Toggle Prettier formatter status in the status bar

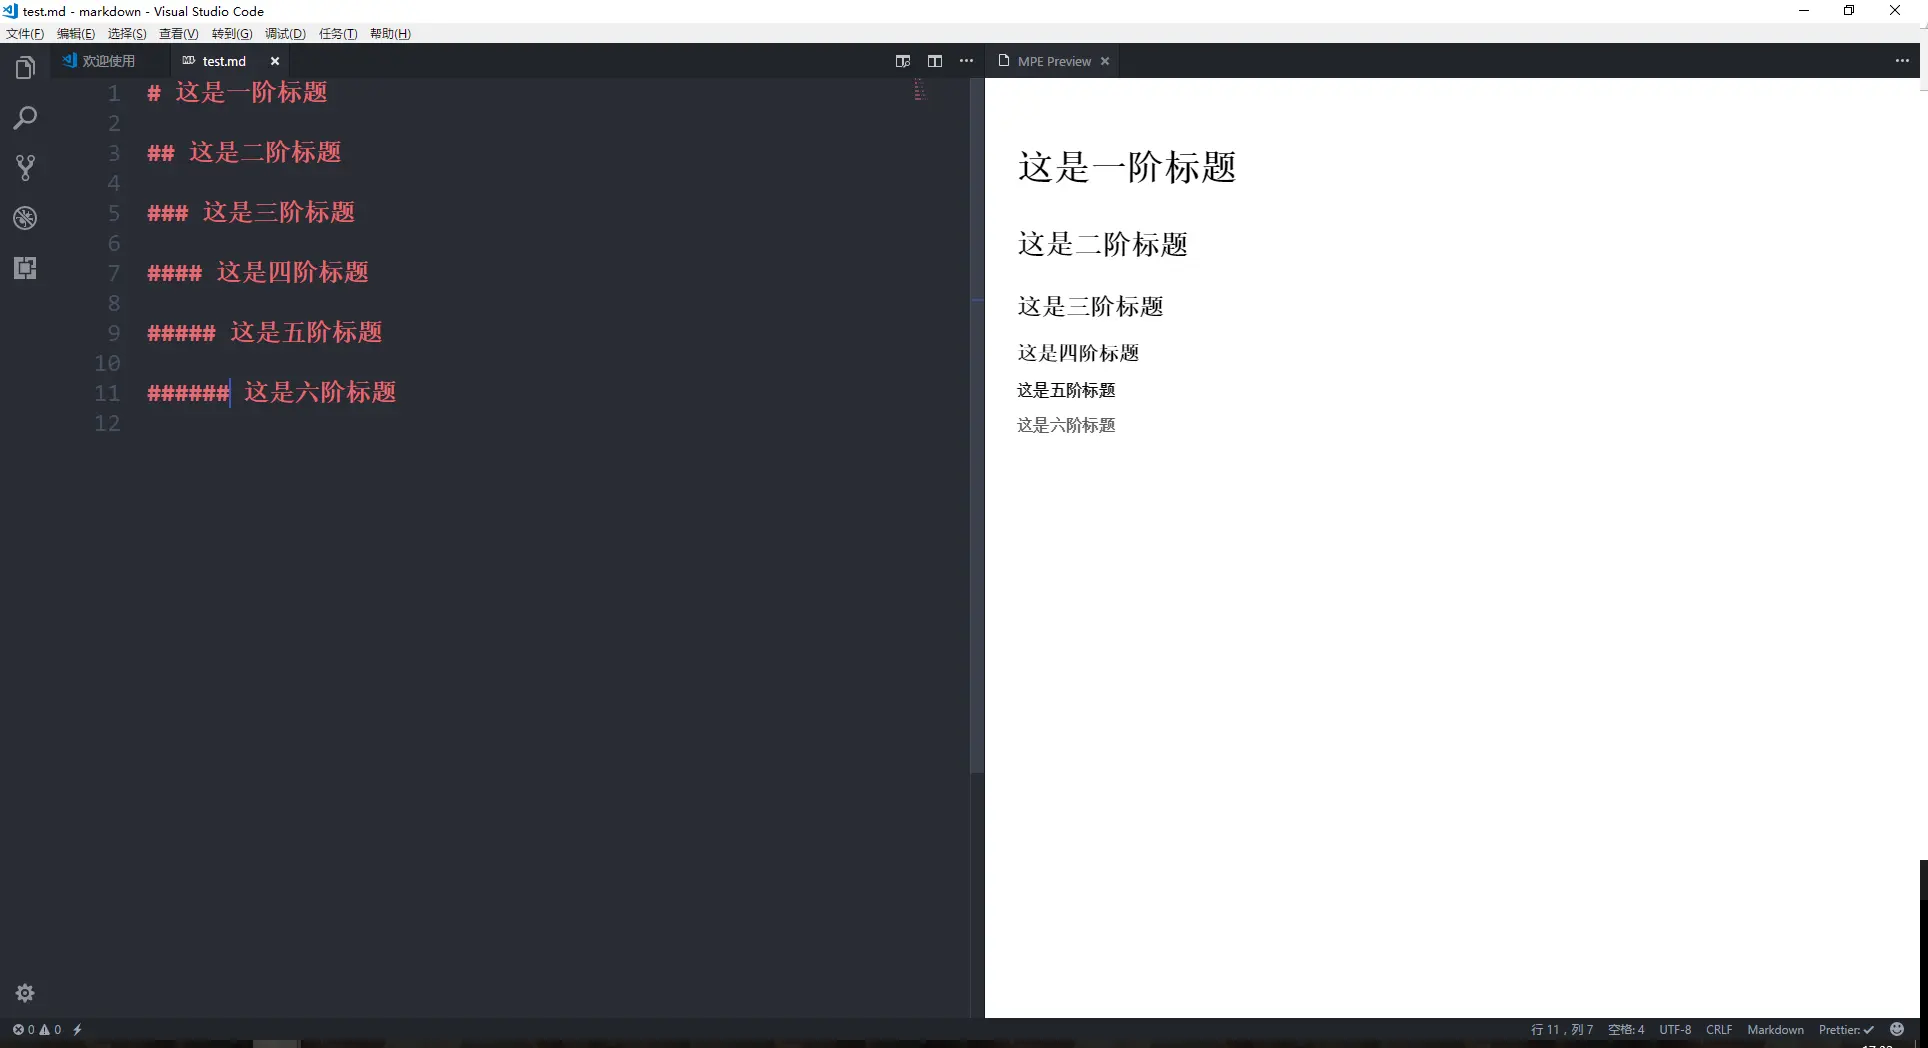(1846, 1030)
